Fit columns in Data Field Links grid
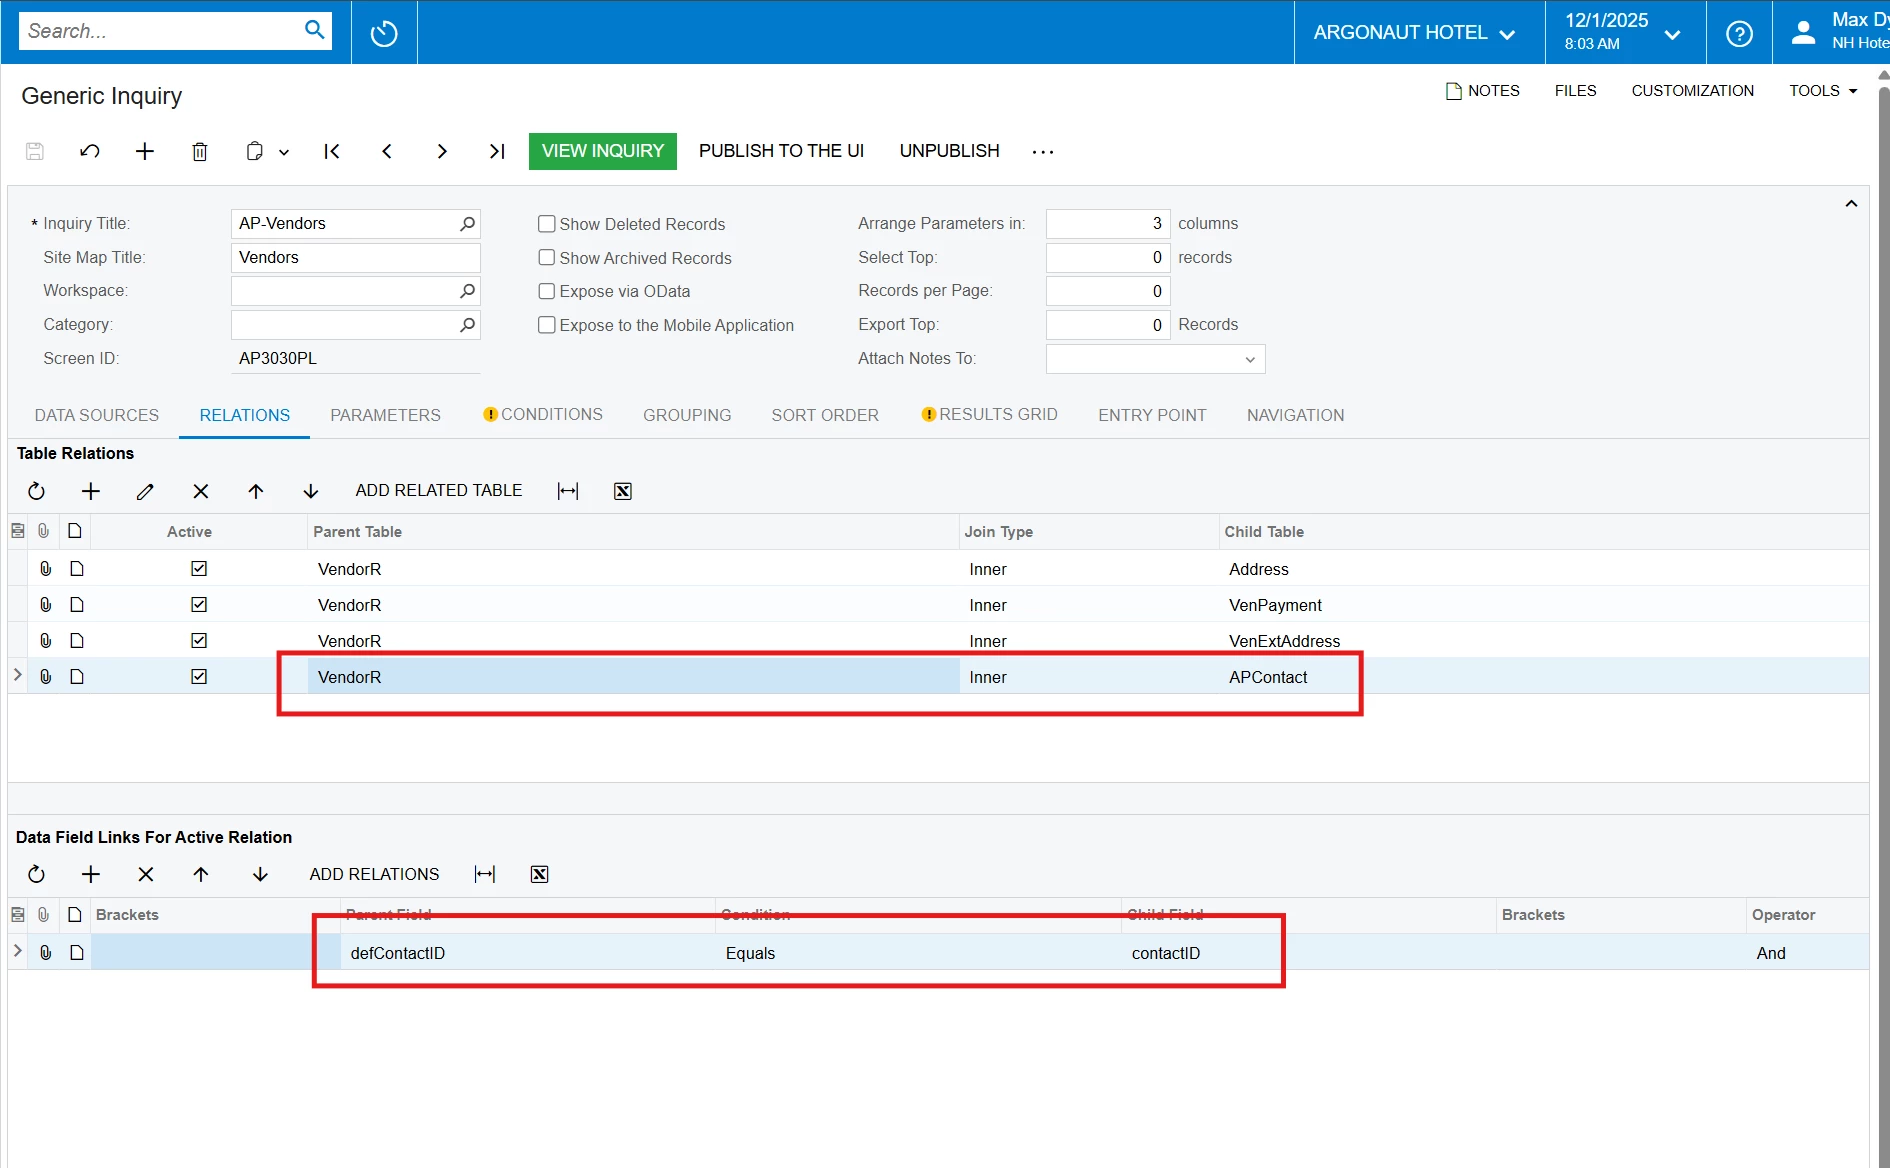 click(485, 875)
